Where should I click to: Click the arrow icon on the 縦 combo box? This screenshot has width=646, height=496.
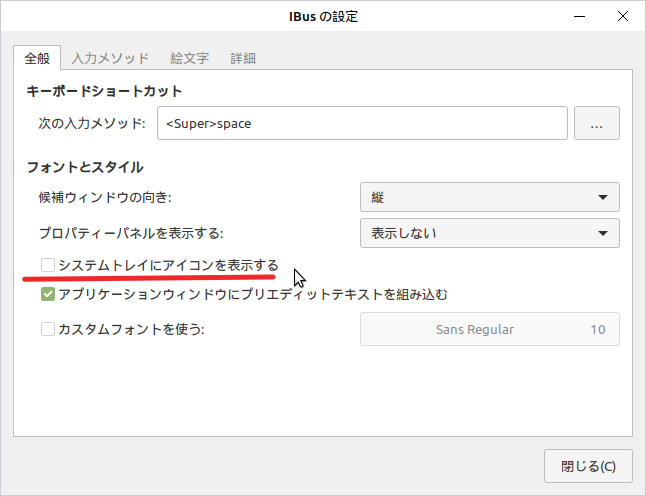603,197
